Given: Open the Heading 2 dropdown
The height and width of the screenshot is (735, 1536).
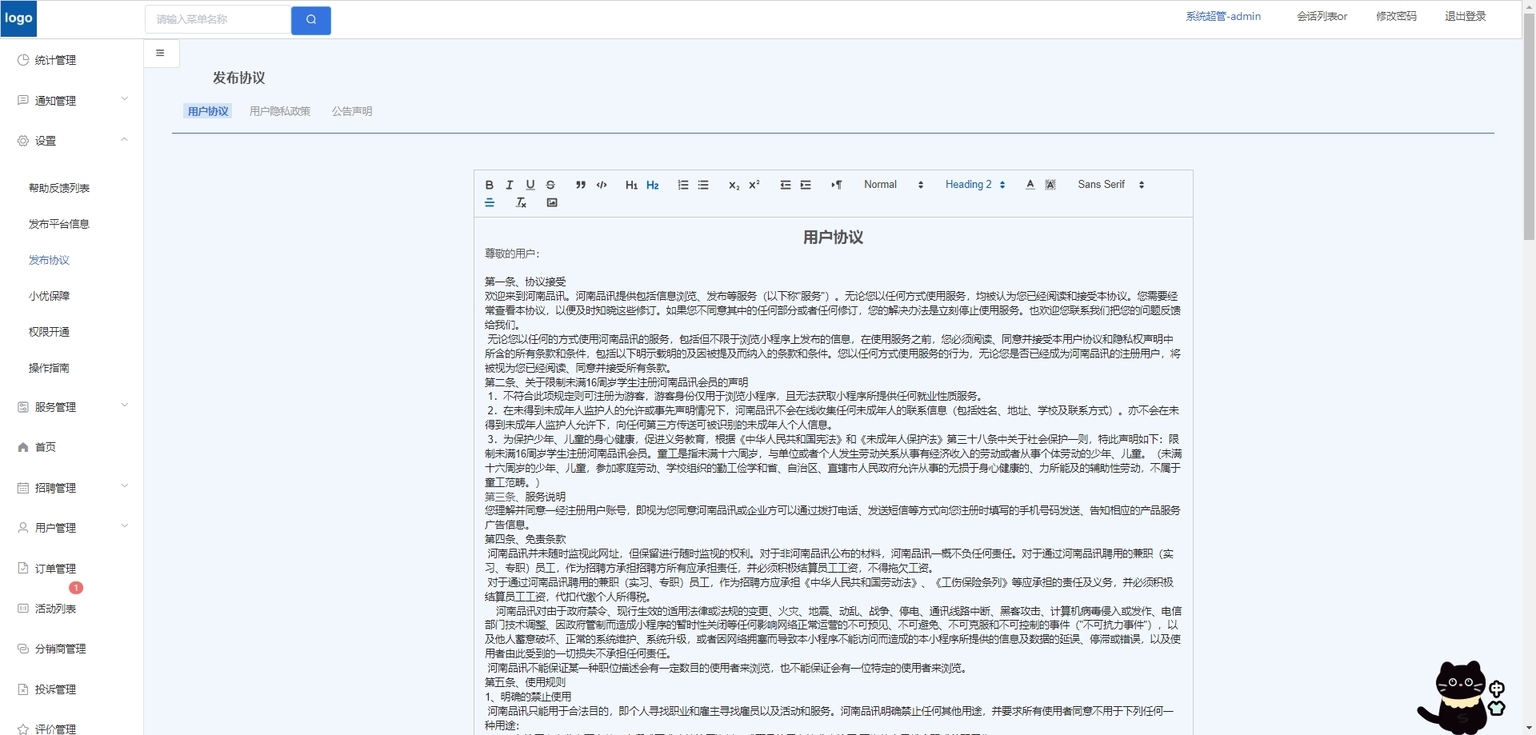Looking at the screenshot, I should click(975, 185).
